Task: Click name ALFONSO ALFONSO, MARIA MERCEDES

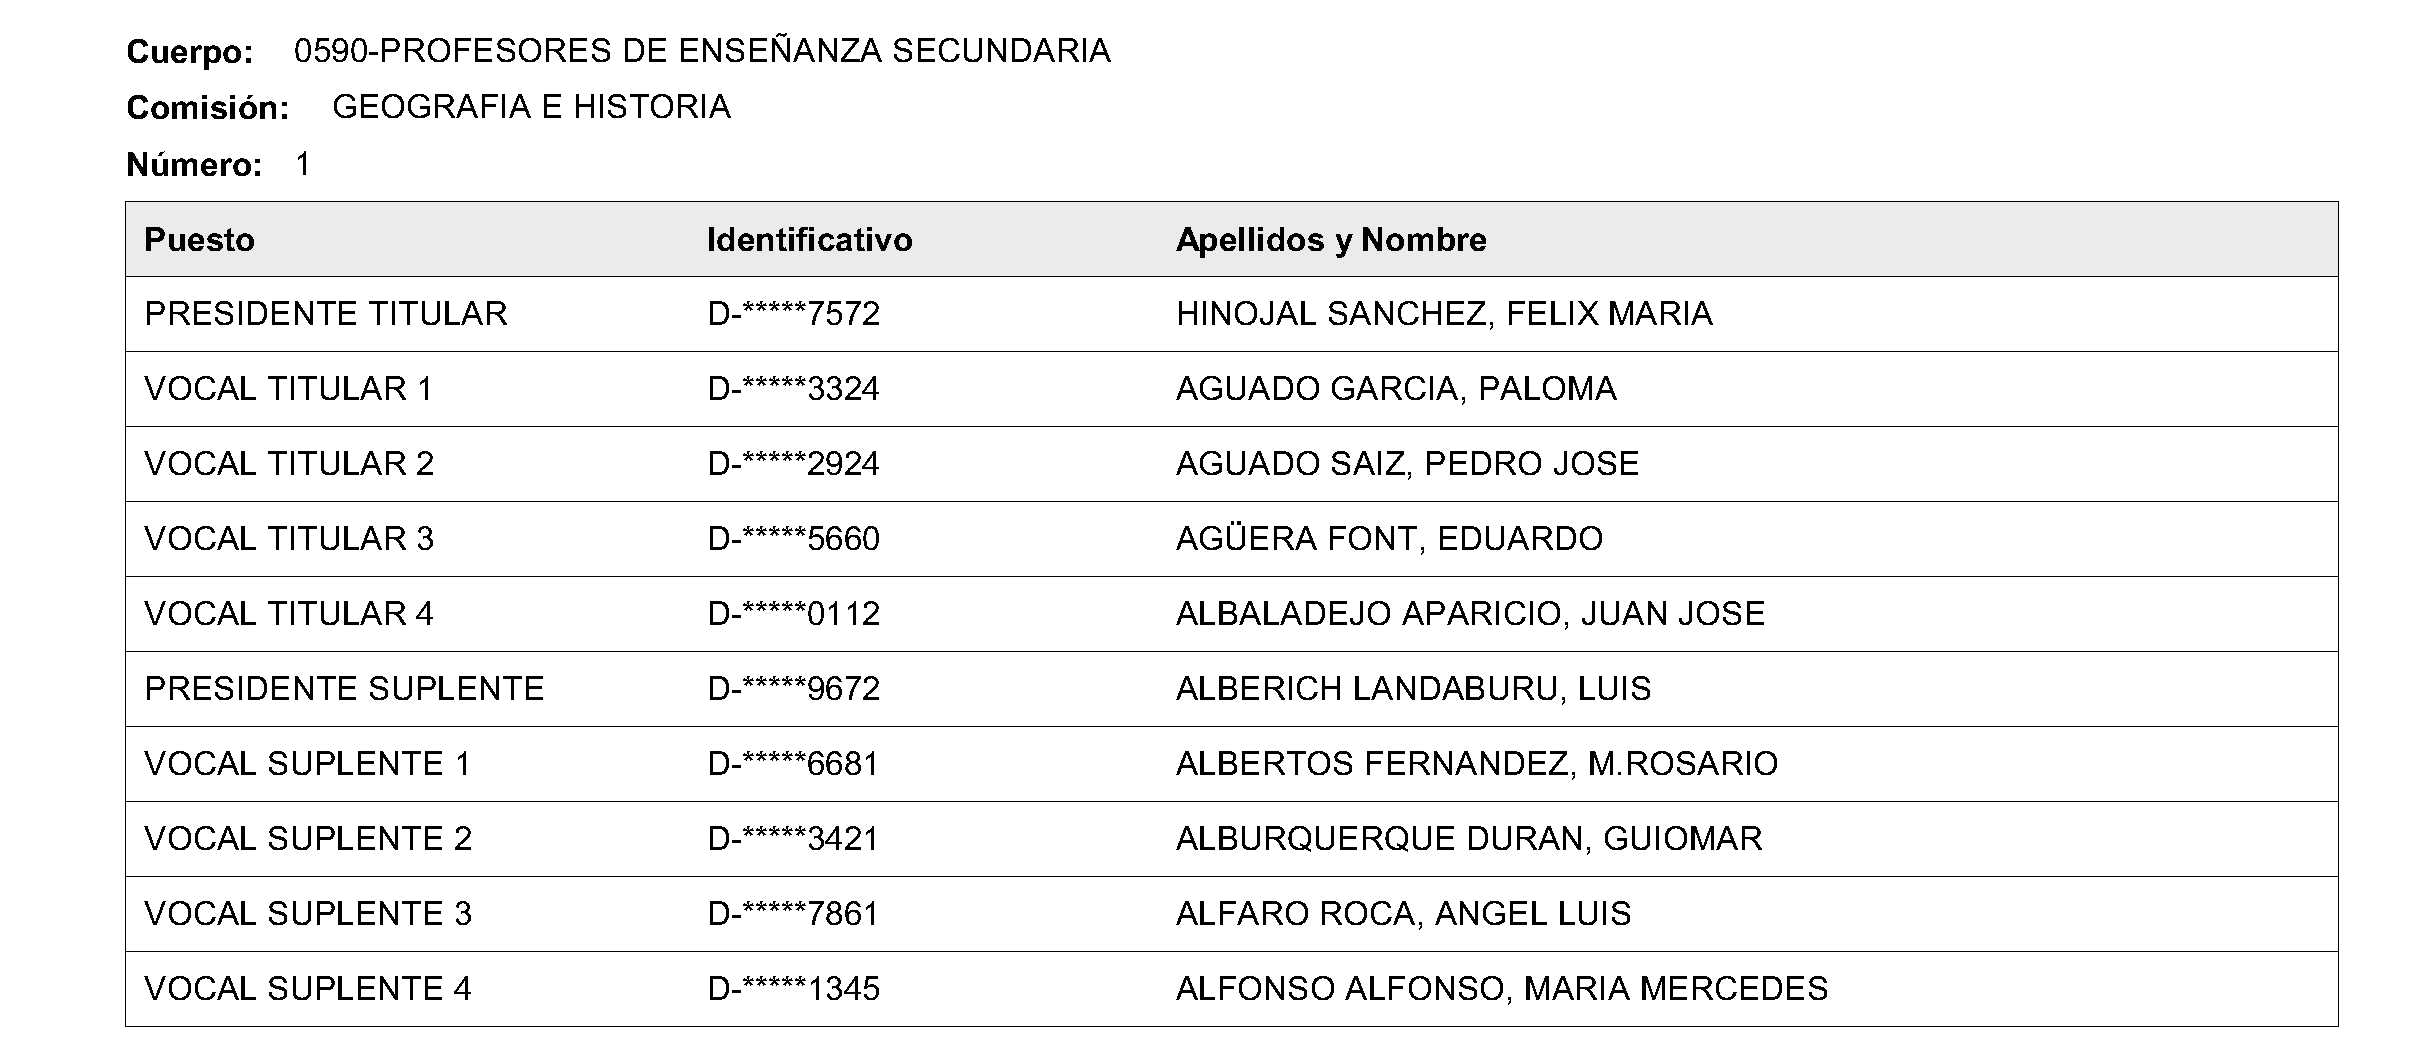Action: click(x=1502, y=989)
